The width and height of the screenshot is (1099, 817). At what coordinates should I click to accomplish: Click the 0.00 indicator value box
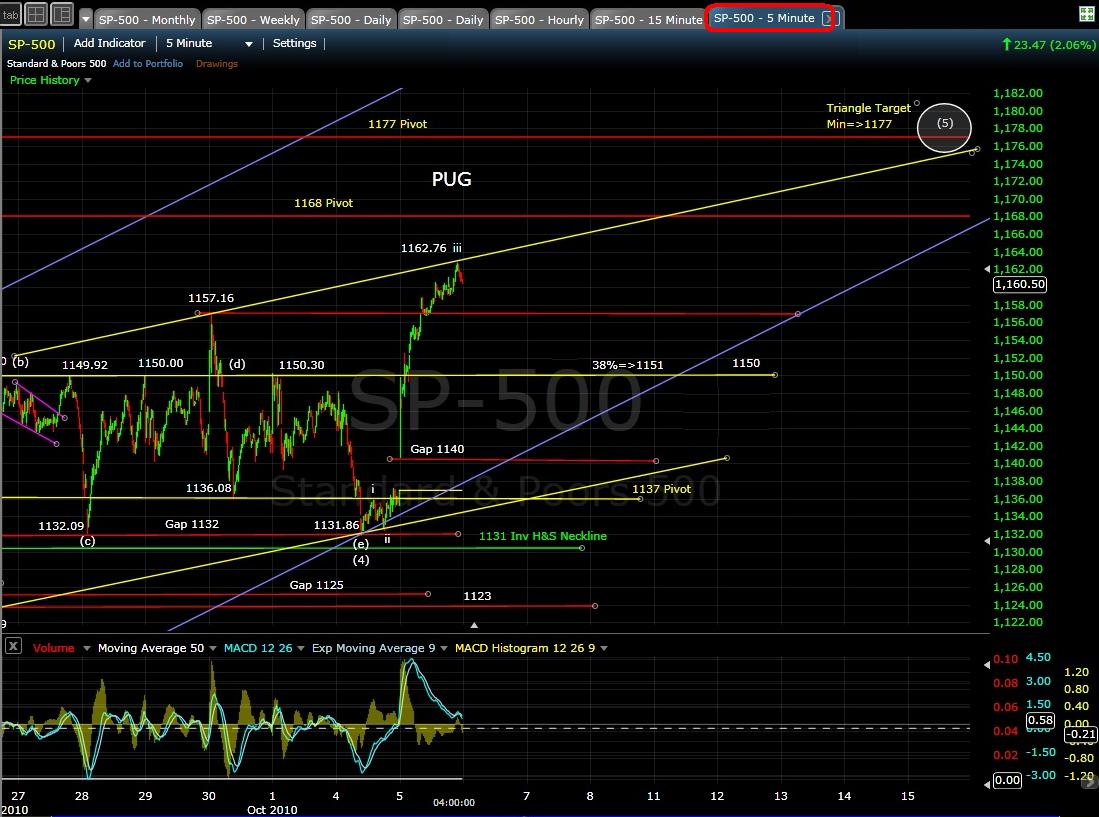pyautogui.click(x=1007, y=780)
